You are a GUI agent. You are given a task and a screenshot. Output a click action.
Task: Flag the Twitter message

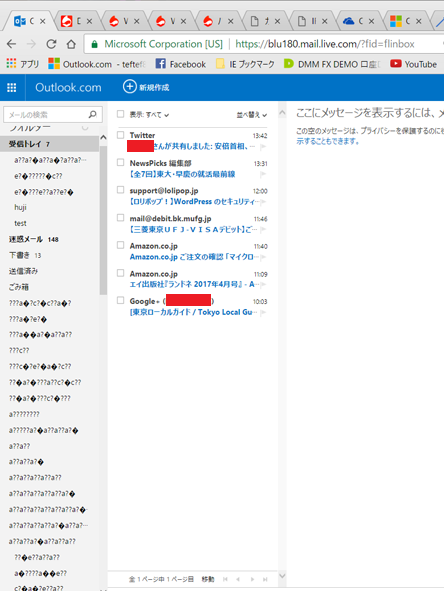pos(263,147)
